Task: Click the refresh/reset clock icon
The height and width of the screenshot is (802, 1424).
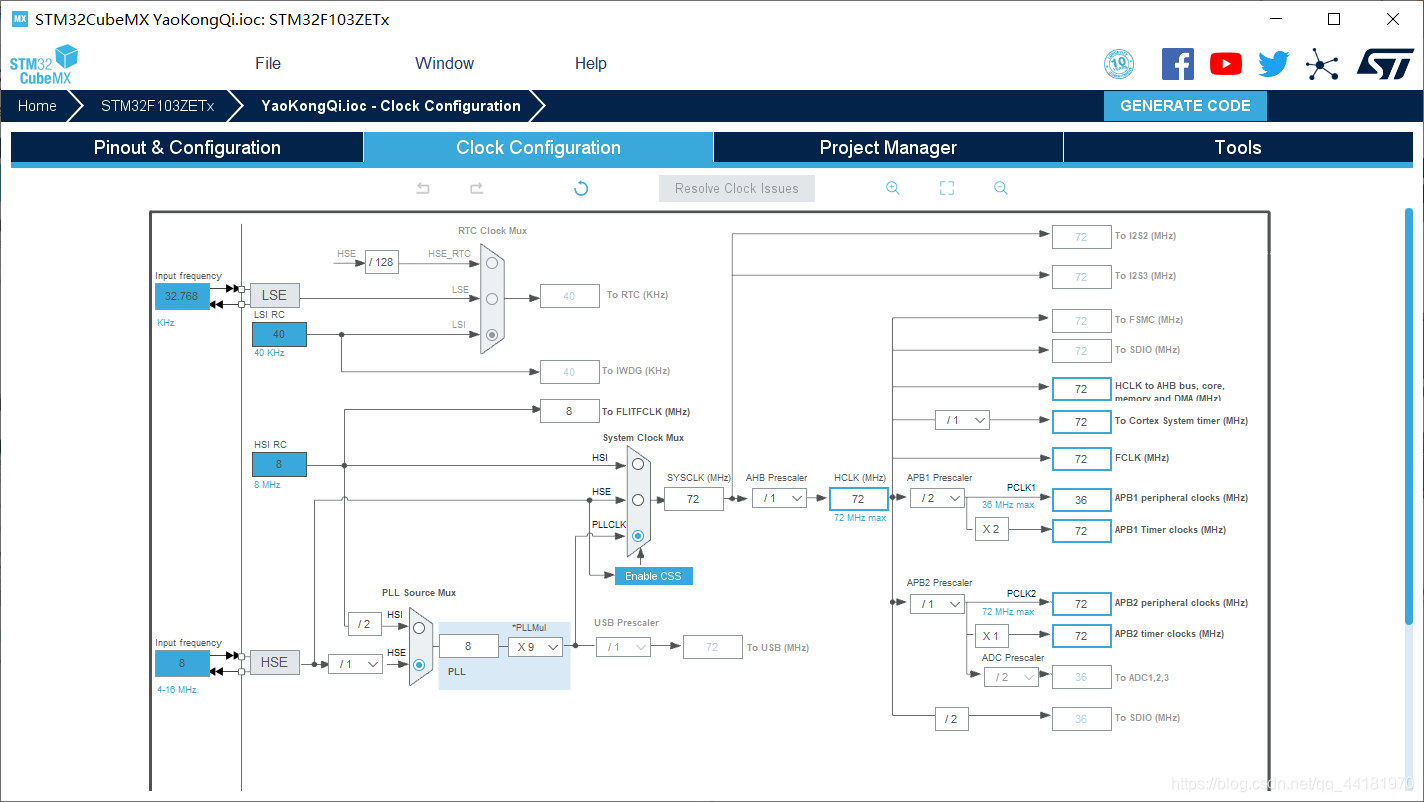Action: tap(581, 188)
